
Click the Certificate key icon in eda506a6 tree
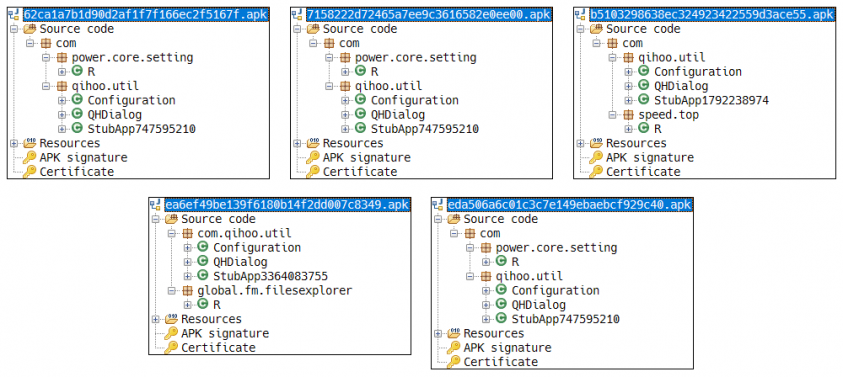[x=454, y=361]
